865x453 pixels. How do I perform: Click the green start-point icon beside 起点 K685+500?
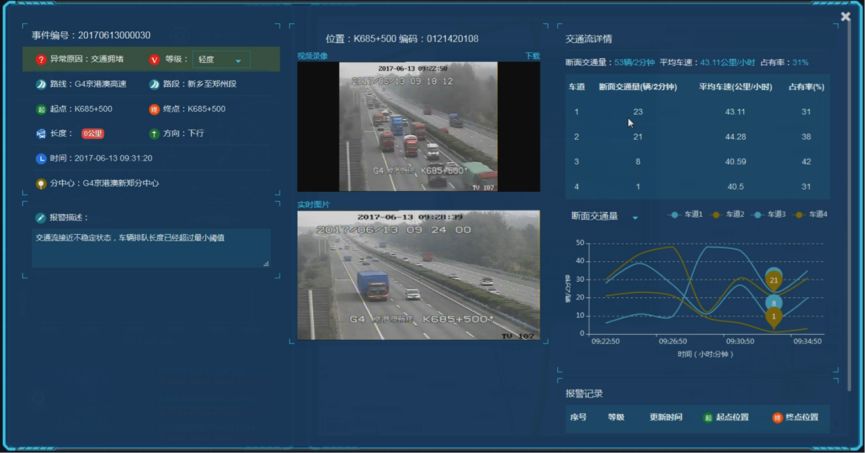(40, 109)
